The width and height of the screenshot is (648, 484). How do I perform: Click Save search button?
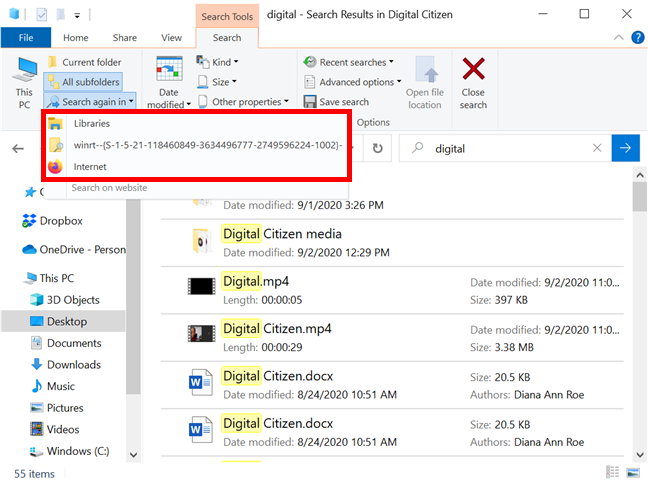[x=336, y=102]
